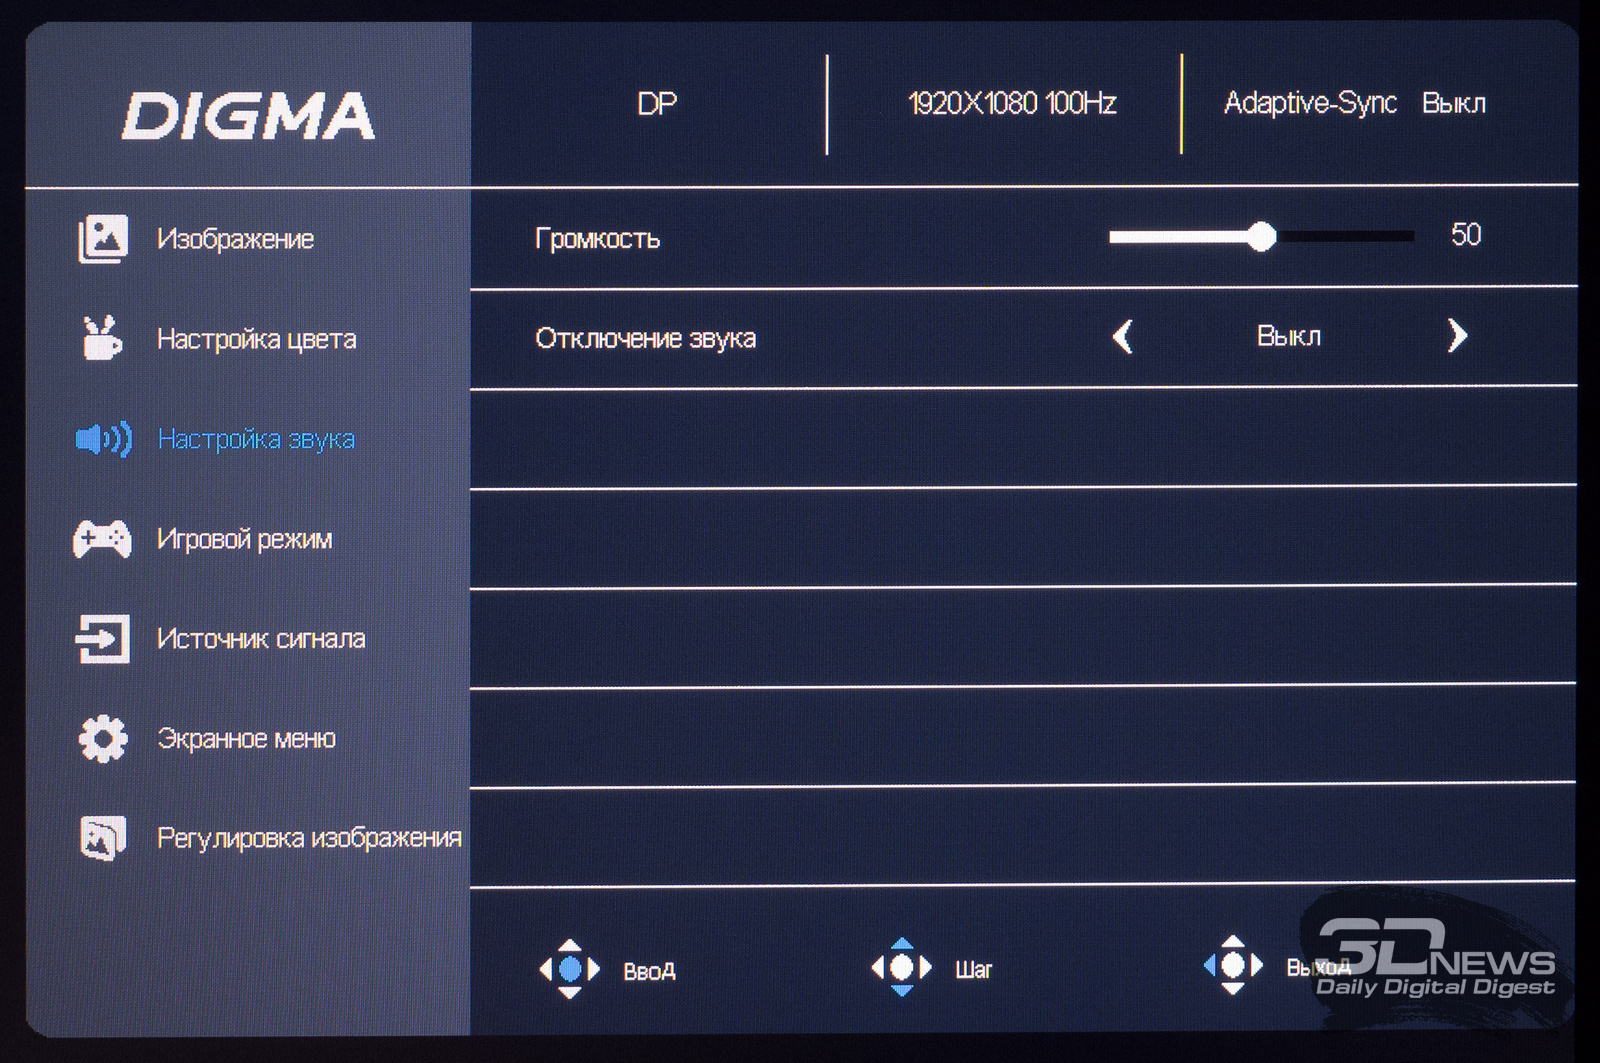Click the Громкость volume slider handle

(x=1262, y=237)
